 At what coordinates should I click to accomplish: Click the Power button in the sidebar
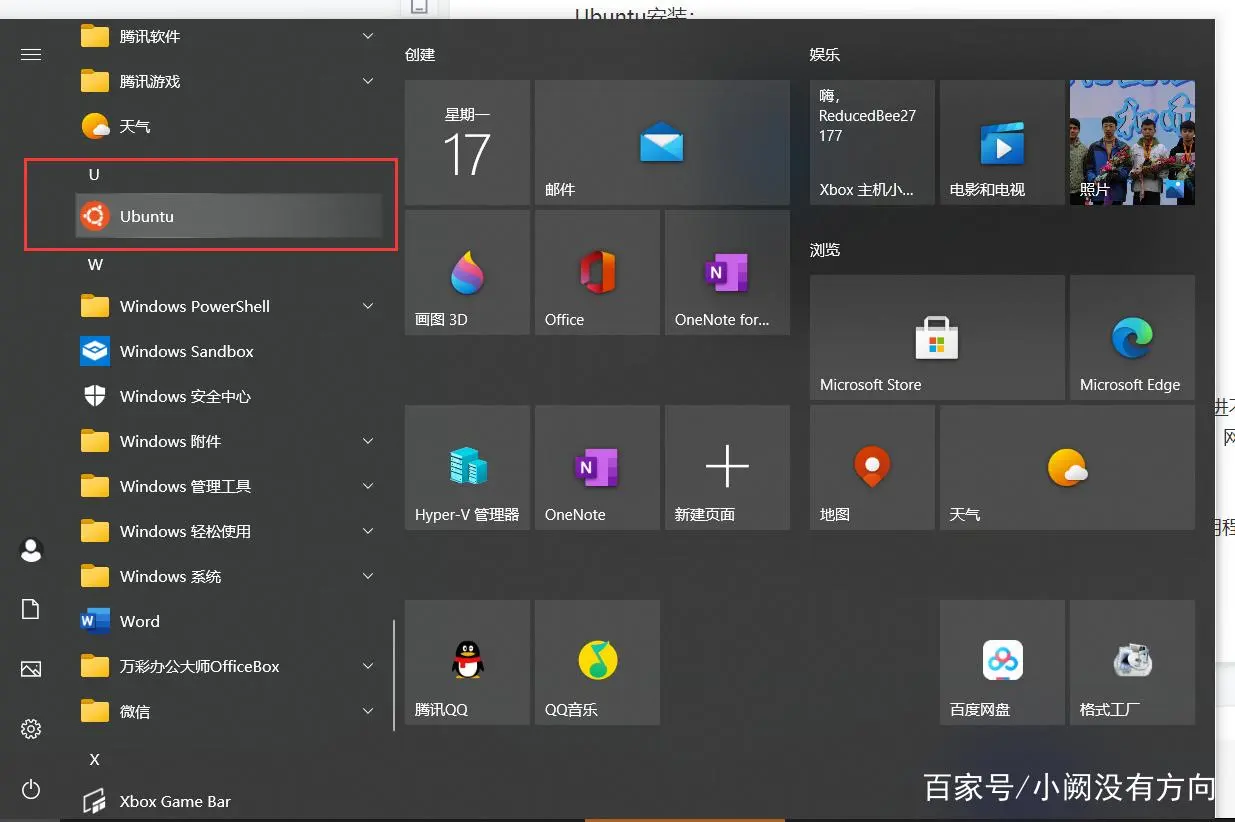point(31,789)
